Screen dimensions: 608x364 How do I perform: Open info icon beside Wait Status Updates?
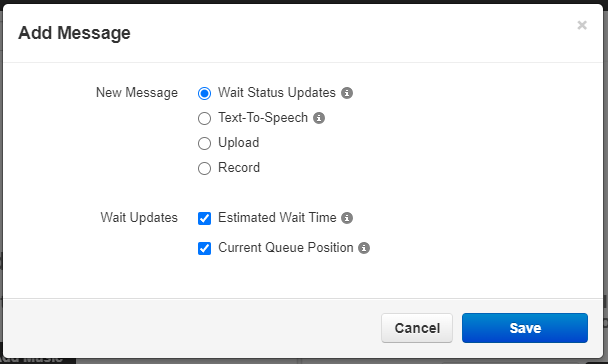(x=347, y=93)
